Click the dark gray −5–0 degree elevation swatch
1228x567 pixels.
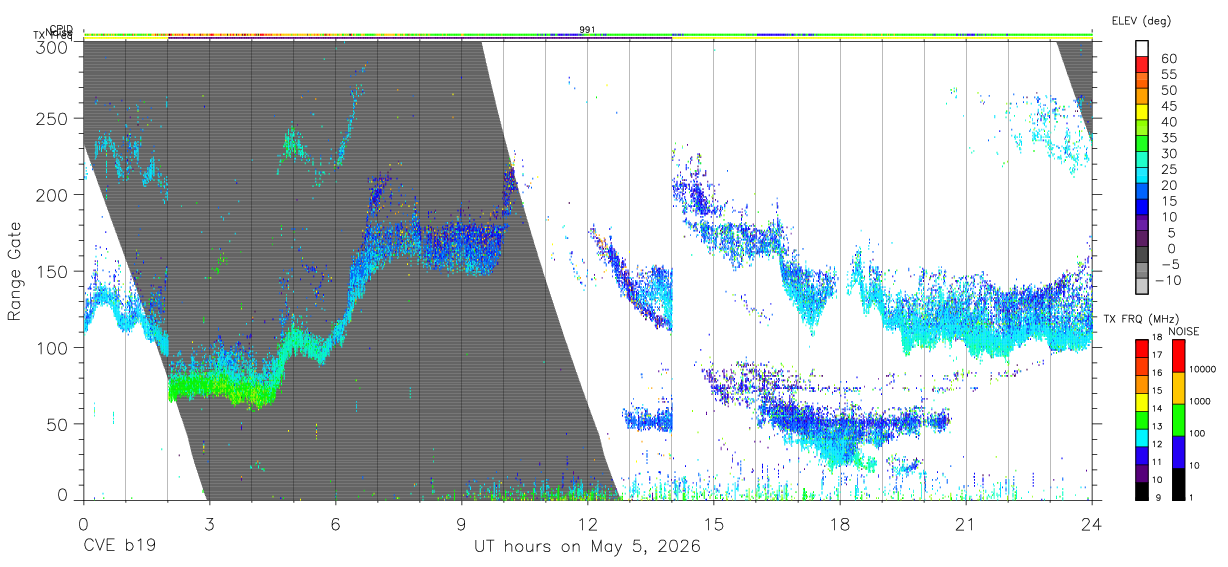pyautogui.click(x=1143, y=256)
